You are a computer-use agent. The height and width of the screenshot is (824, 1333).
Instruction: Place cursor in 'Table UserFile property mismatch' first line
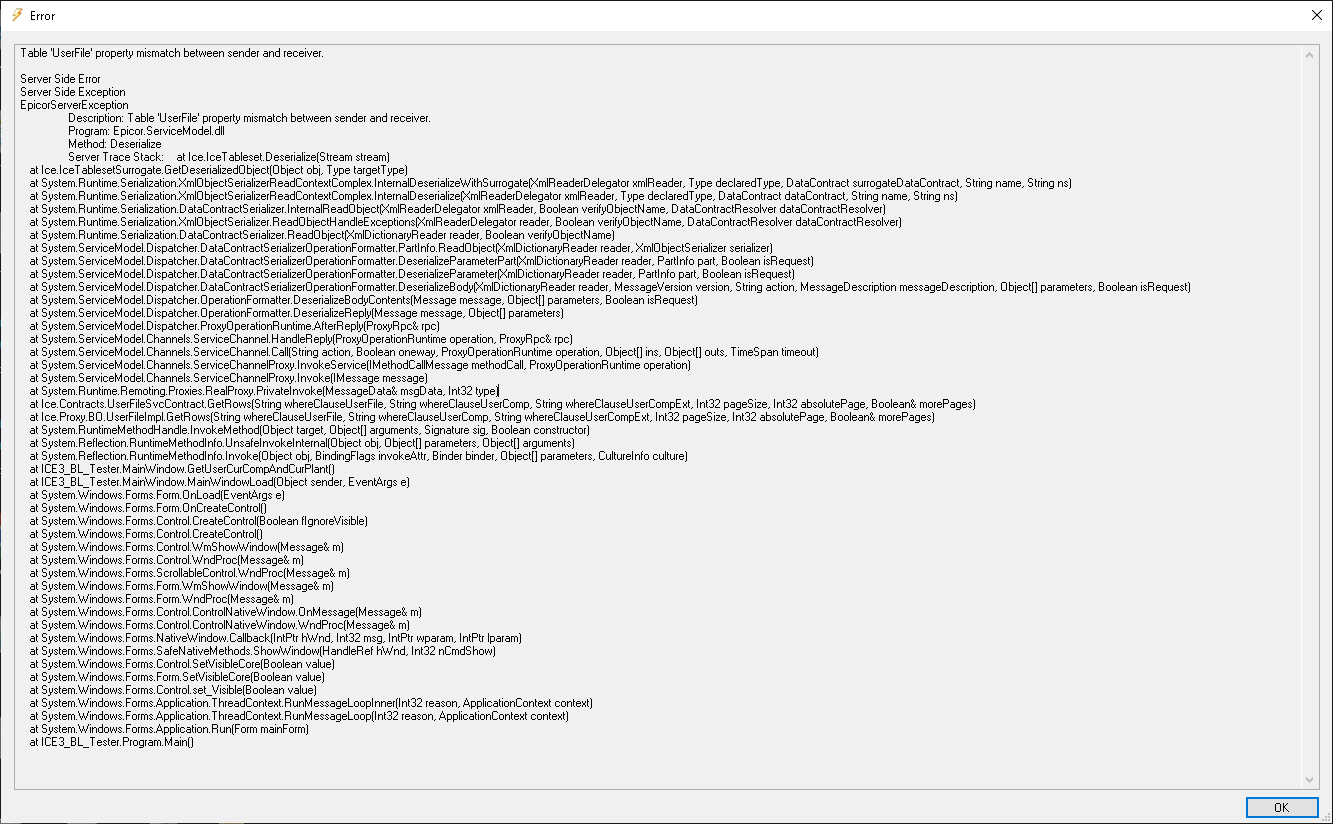click(x=172, y=53)
